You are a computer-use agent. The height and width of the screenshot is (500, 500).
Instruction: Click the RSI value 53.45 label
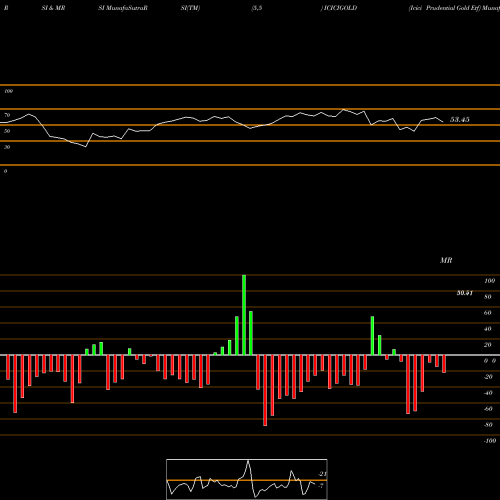click(460, 119)
